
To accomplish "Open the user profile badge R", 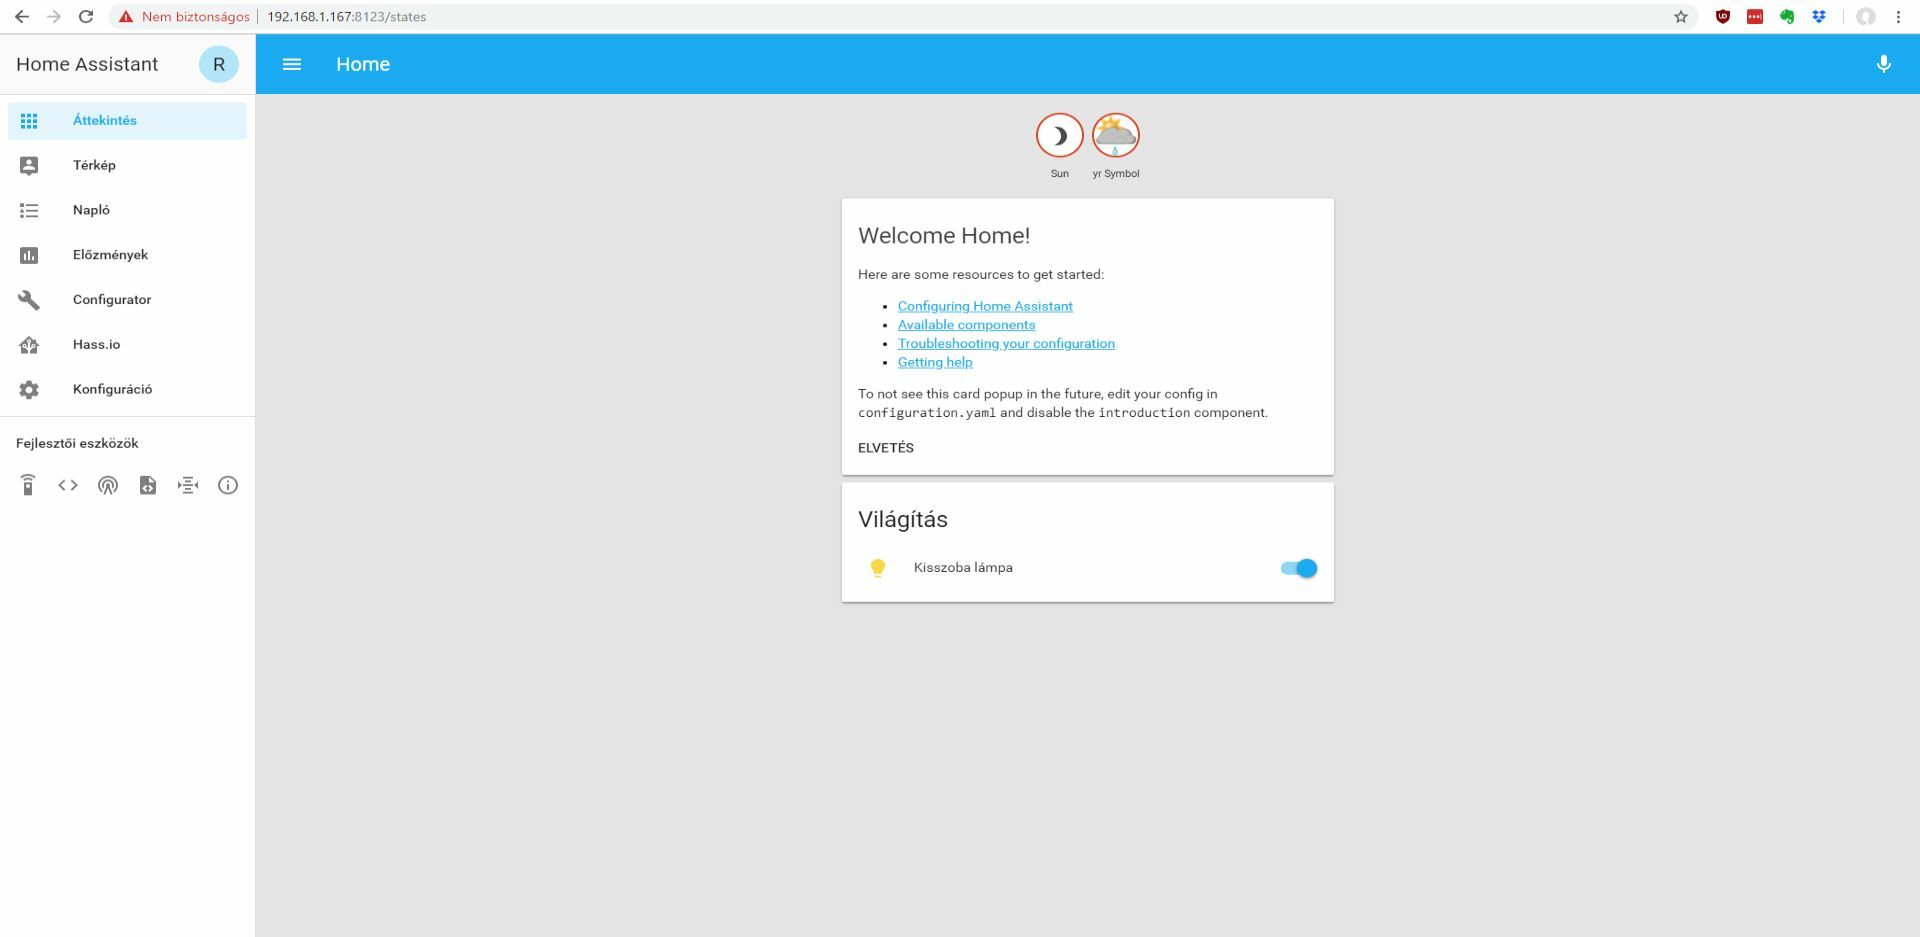I will coord(219,64).
